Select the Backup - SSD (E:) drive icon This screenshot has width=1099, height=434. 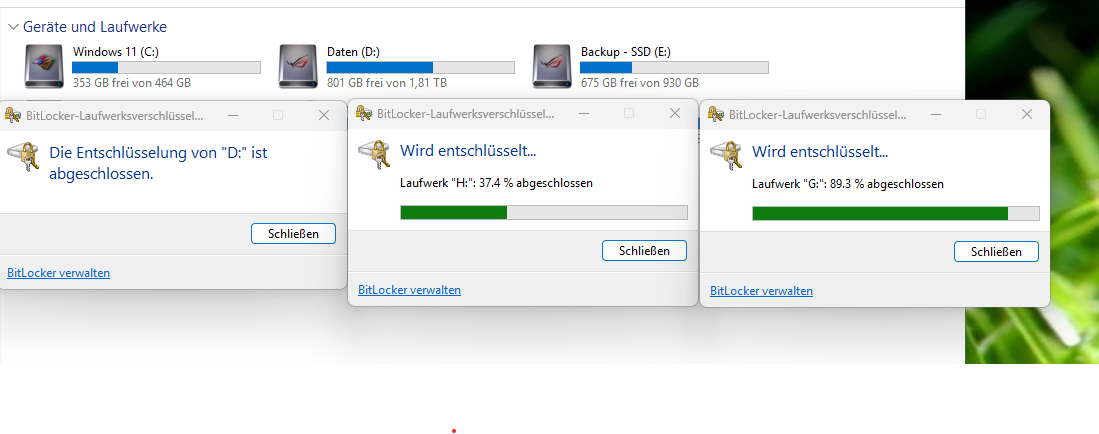552,67
